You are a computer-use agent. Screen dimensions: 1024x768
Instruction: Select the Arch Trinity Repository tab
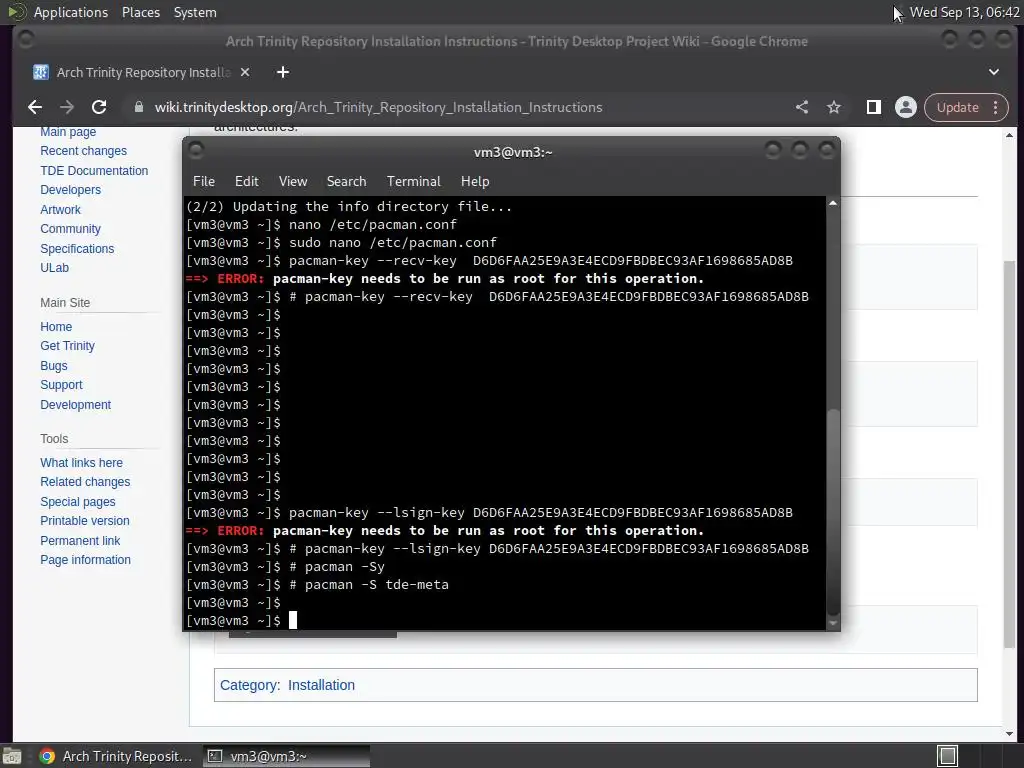[x=142, y=72]
